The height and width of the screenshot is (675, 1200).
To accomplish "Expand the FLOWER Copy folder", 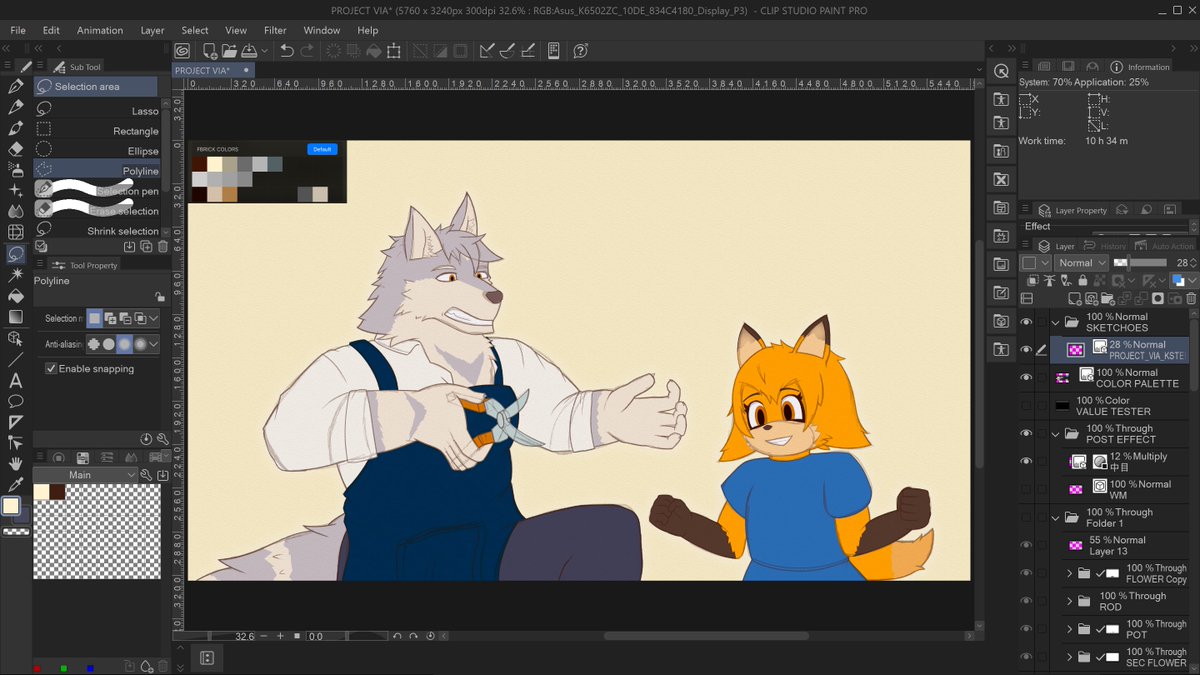I will [1069, 574].
